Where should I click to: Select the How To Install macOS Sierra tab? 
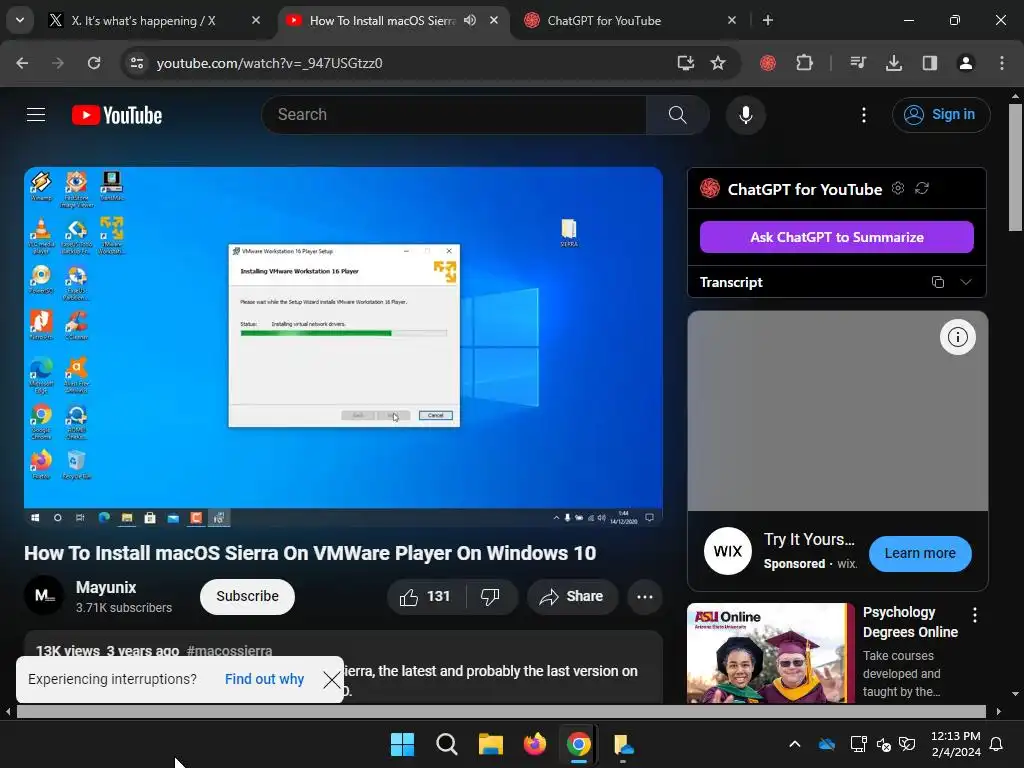[382, 20]
